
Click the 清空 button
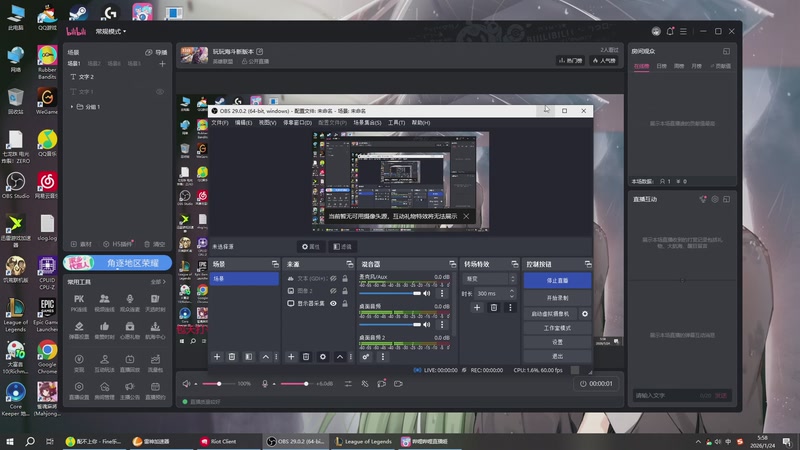click(155, 244)
